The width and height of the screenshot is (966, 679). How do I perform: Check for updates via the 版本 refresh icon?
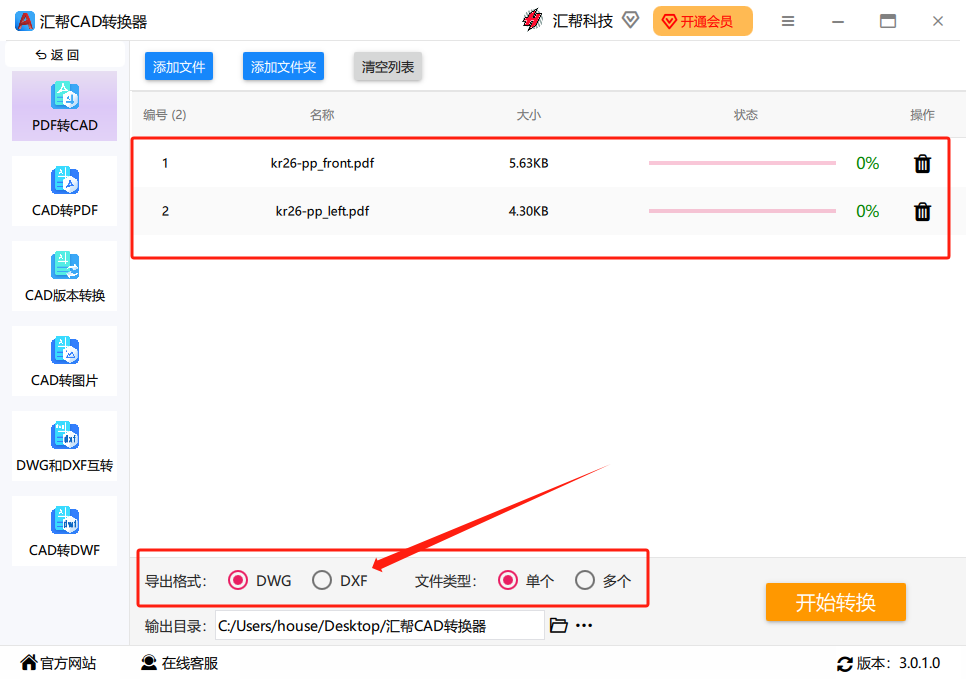tap(844, 664)
